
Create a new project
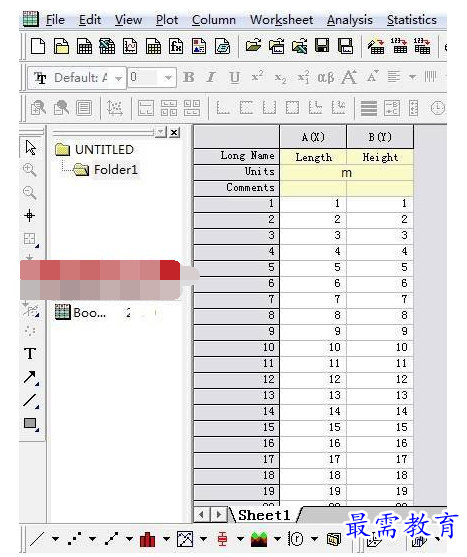(x=38, y=47)
